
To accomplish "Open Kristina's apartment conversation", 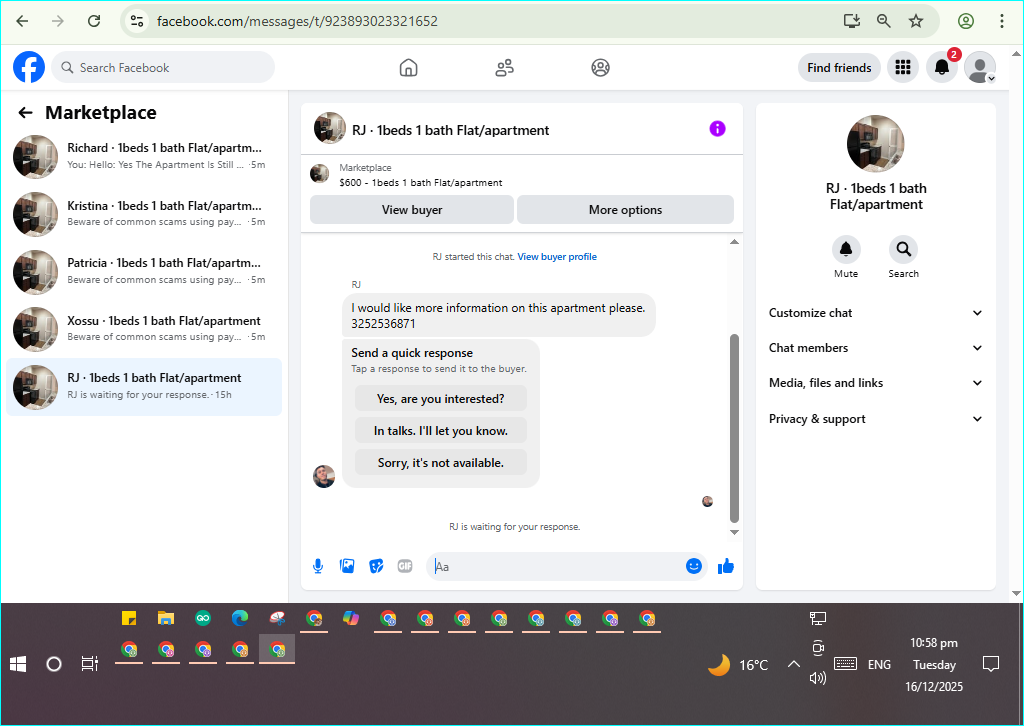I will (x=144, y=214).
